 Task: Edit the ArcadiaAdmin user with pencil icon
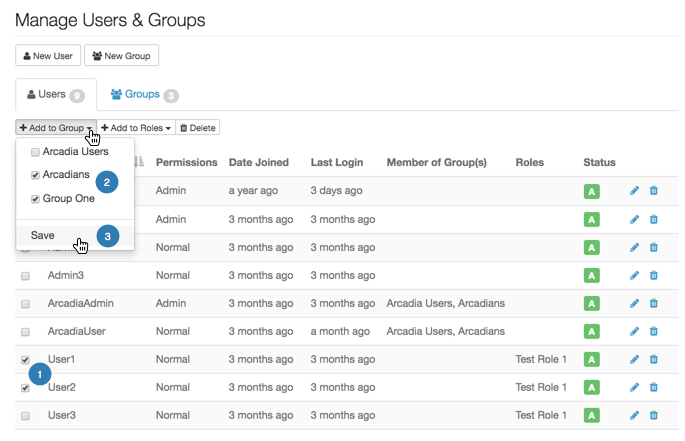click(634, 303)
